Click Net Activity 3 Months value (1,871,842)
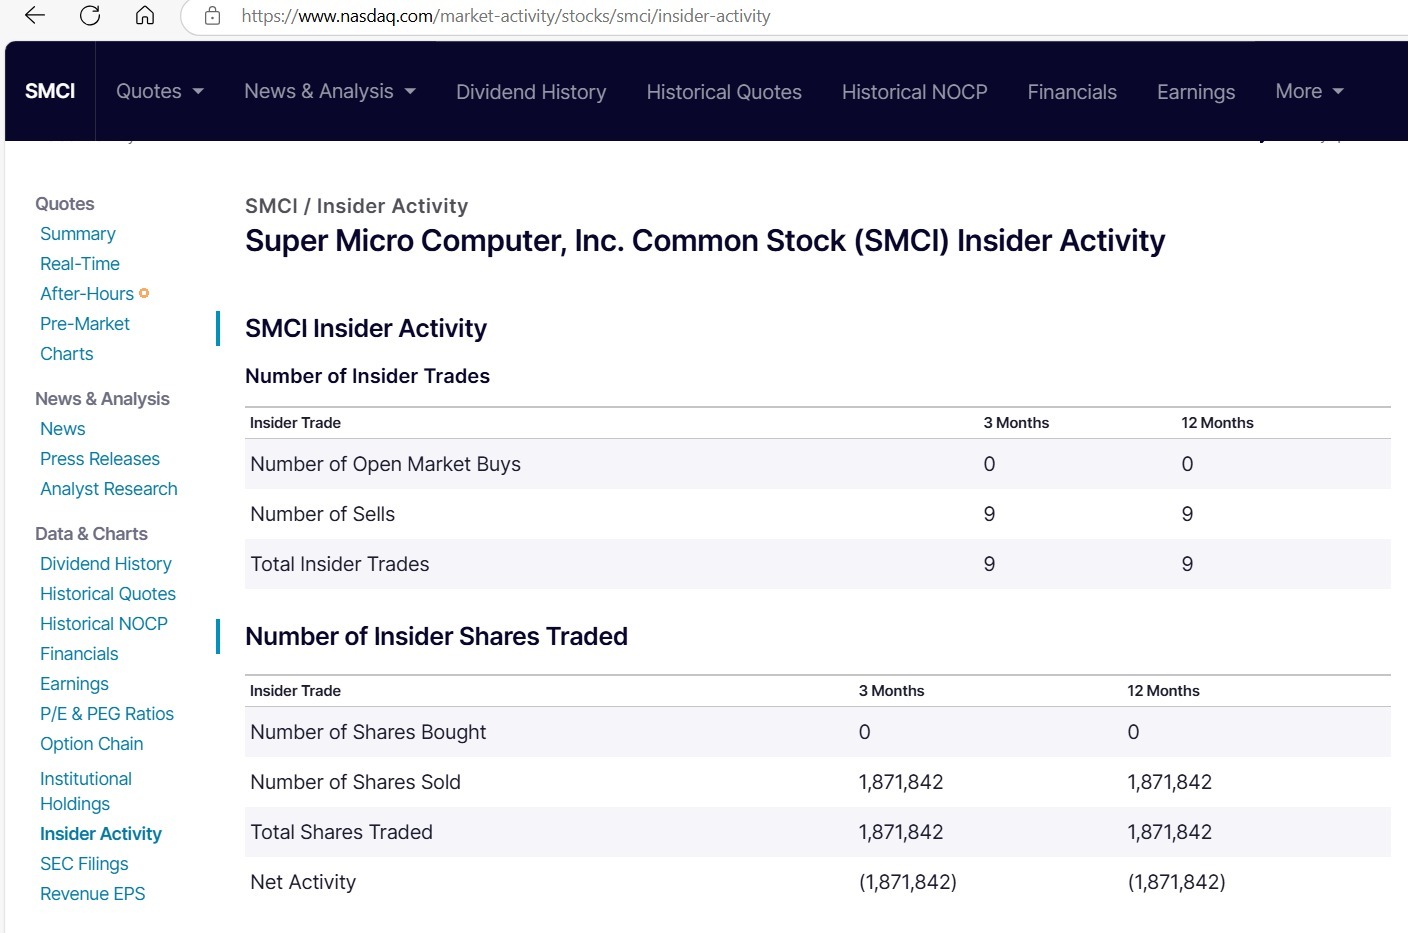This screenshot has width=1408, height=933. 908,882
